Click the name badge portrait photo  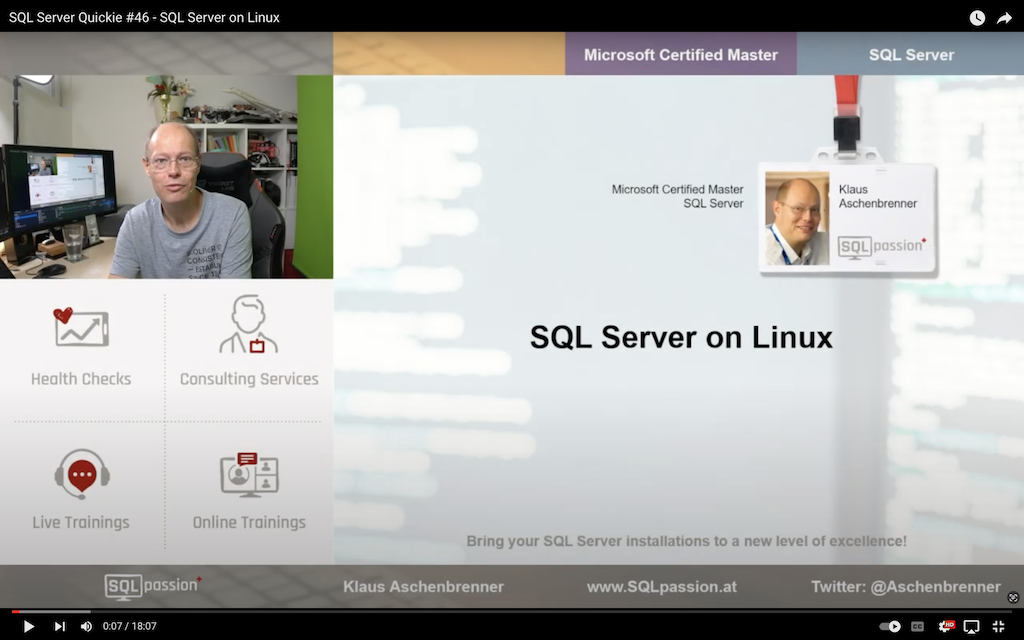coord(797,218)
